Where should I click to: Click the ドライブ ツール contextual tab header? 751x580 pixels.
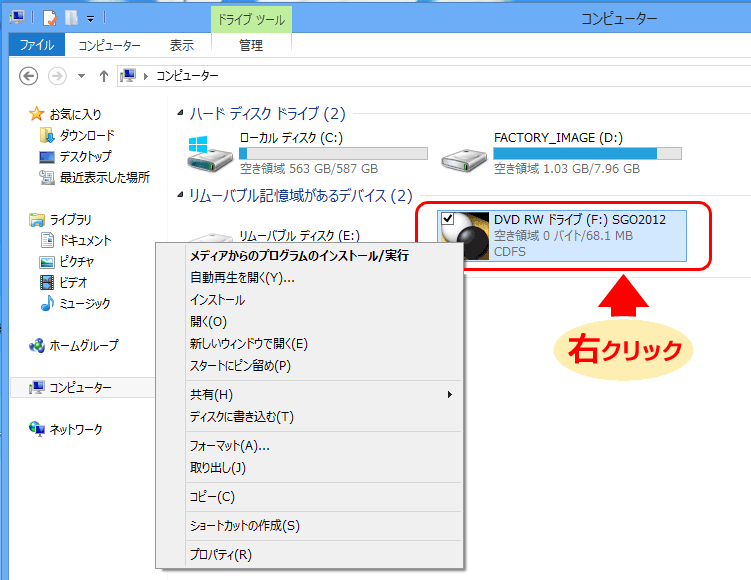coord(251,20)
